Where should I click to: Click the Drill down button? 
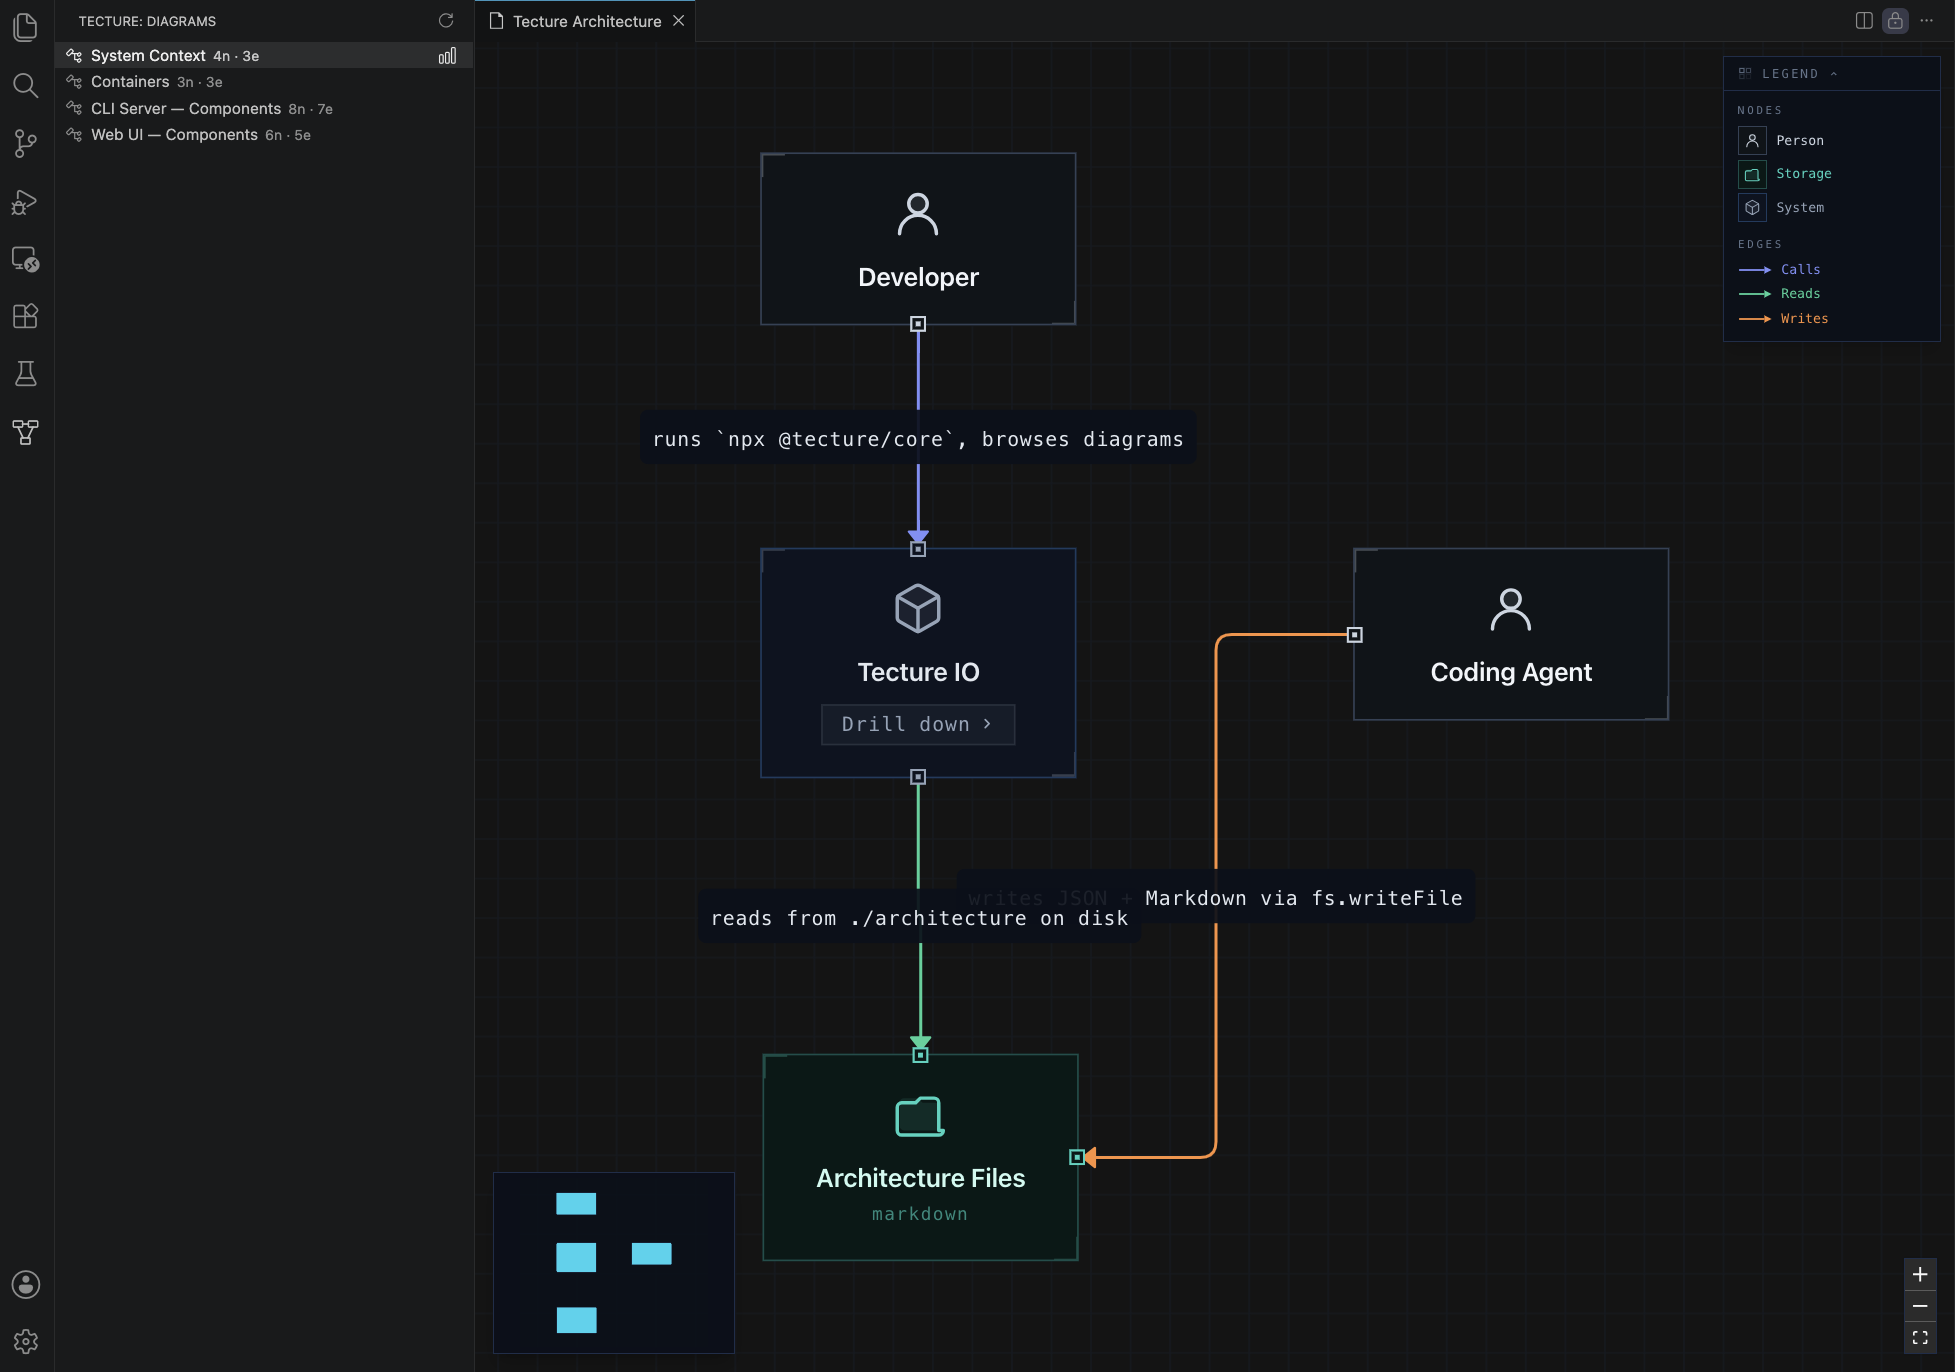[918, 725]
